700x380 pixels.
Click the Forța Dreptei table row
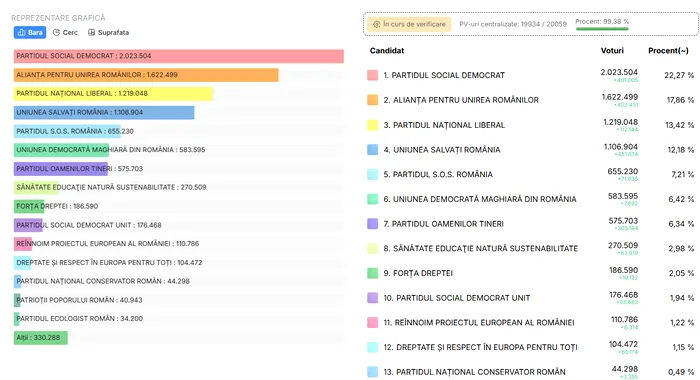pyautogui.click(x=531, y=273)
